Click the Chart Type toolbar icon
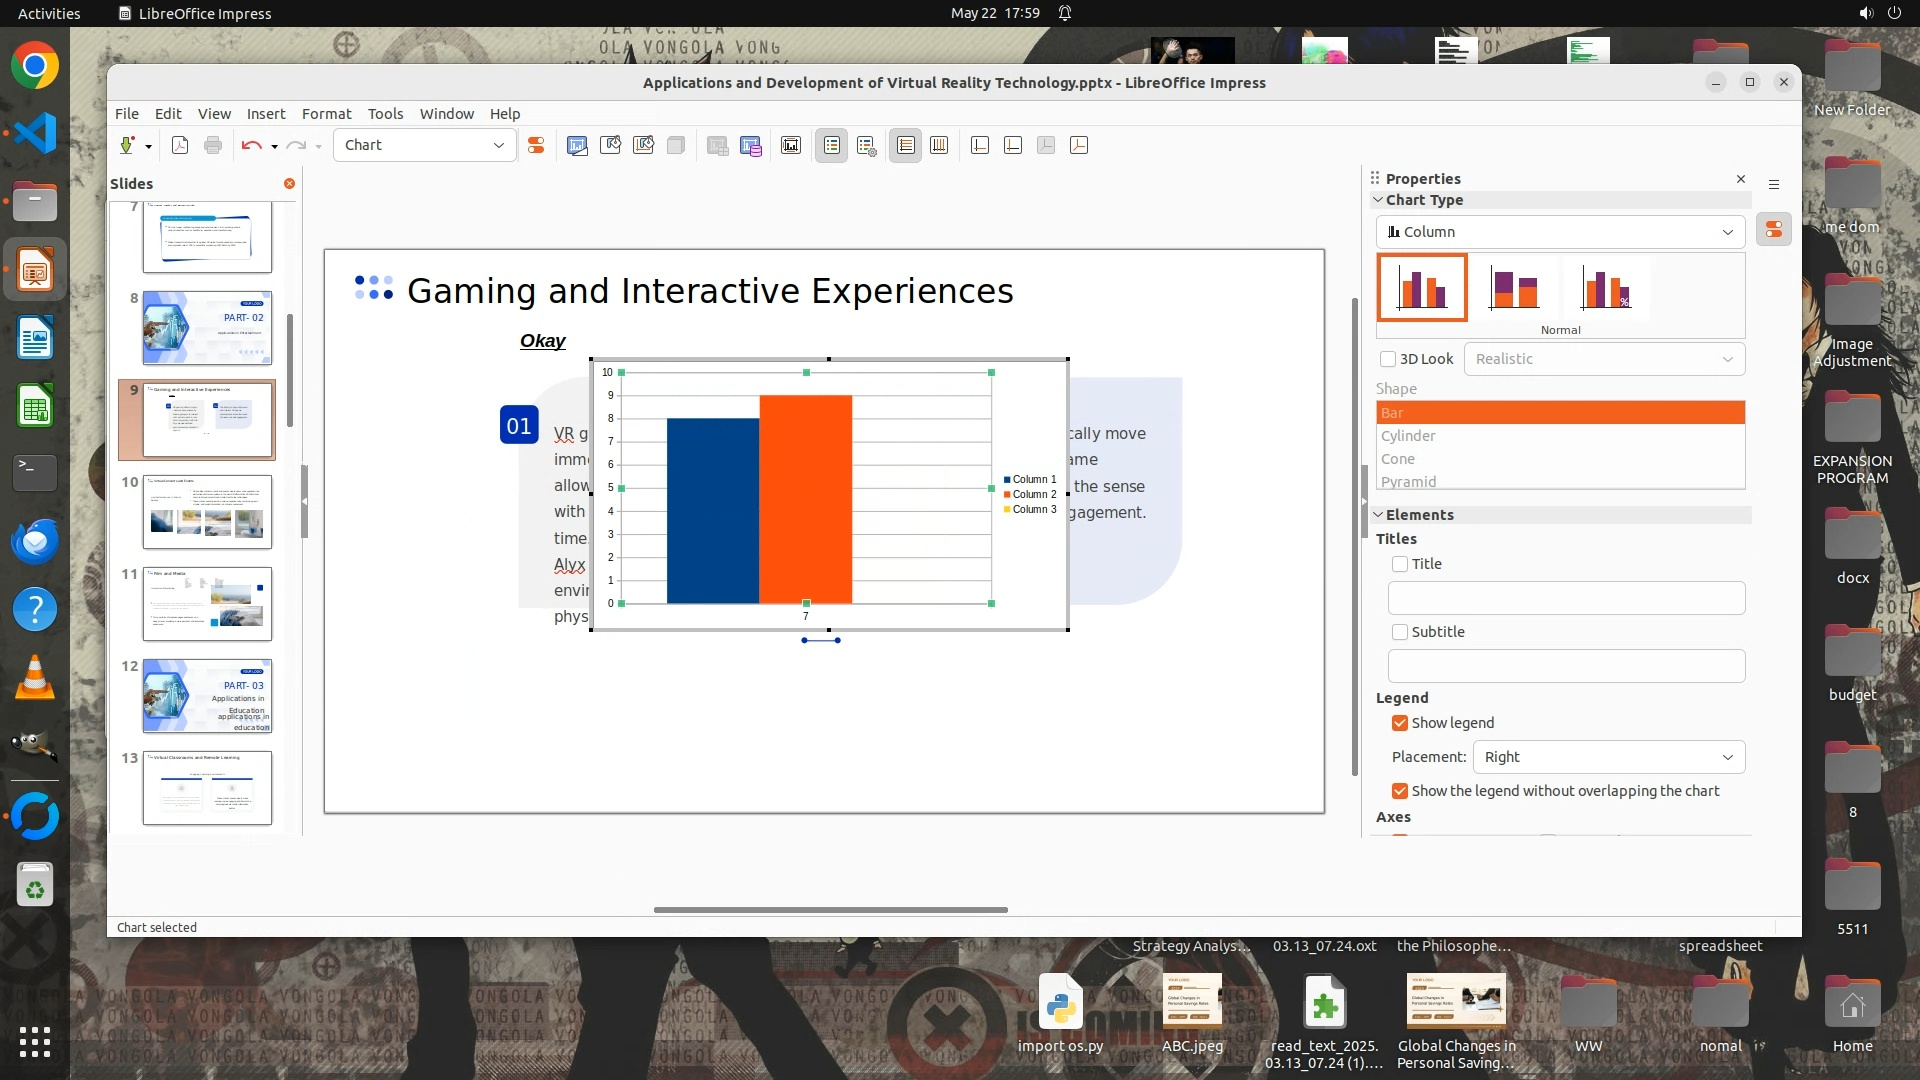 [577, 145]
